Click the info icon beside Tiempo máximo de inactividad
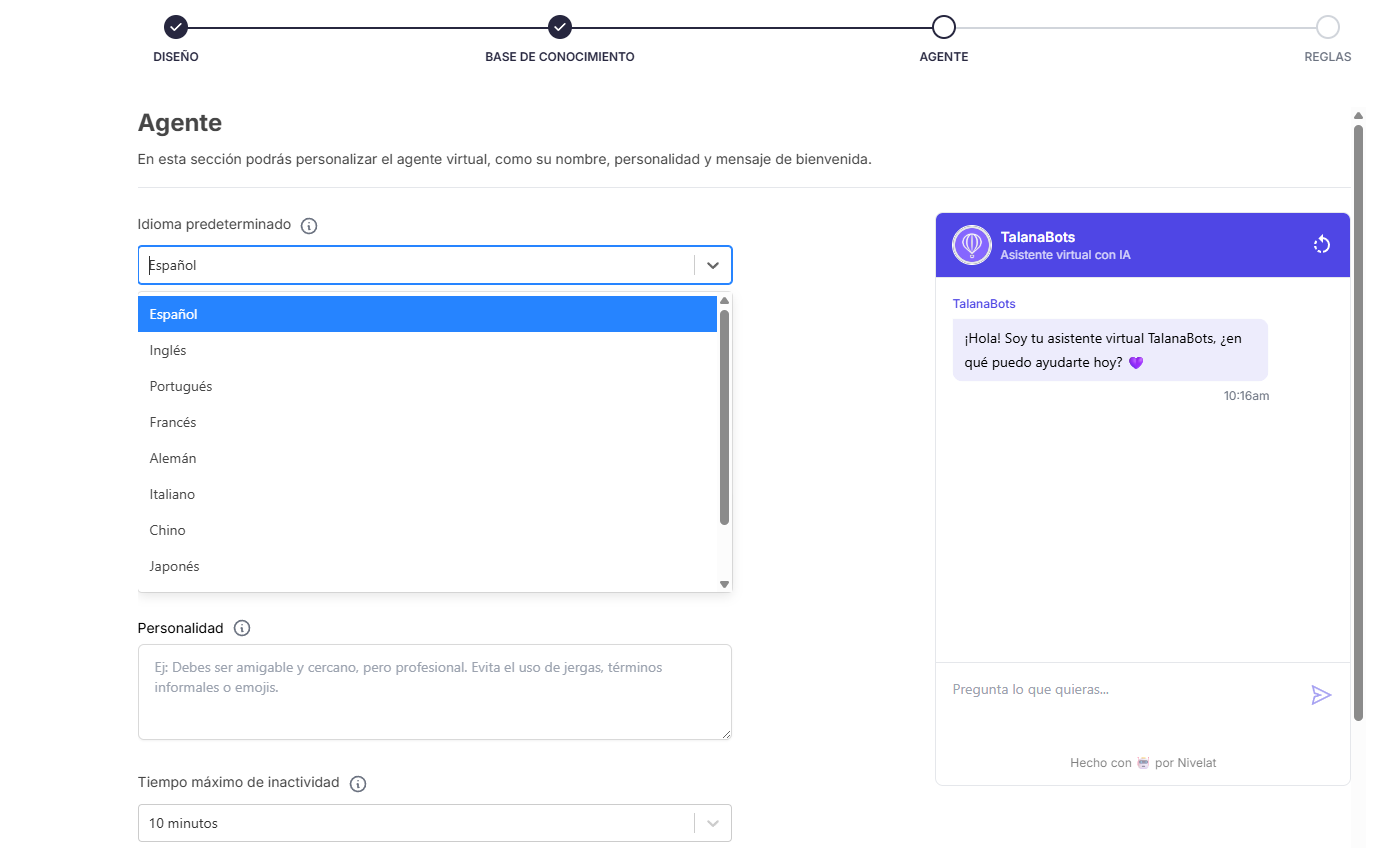Viewport: 1380px width, 848px height. (x=357, y=783)
